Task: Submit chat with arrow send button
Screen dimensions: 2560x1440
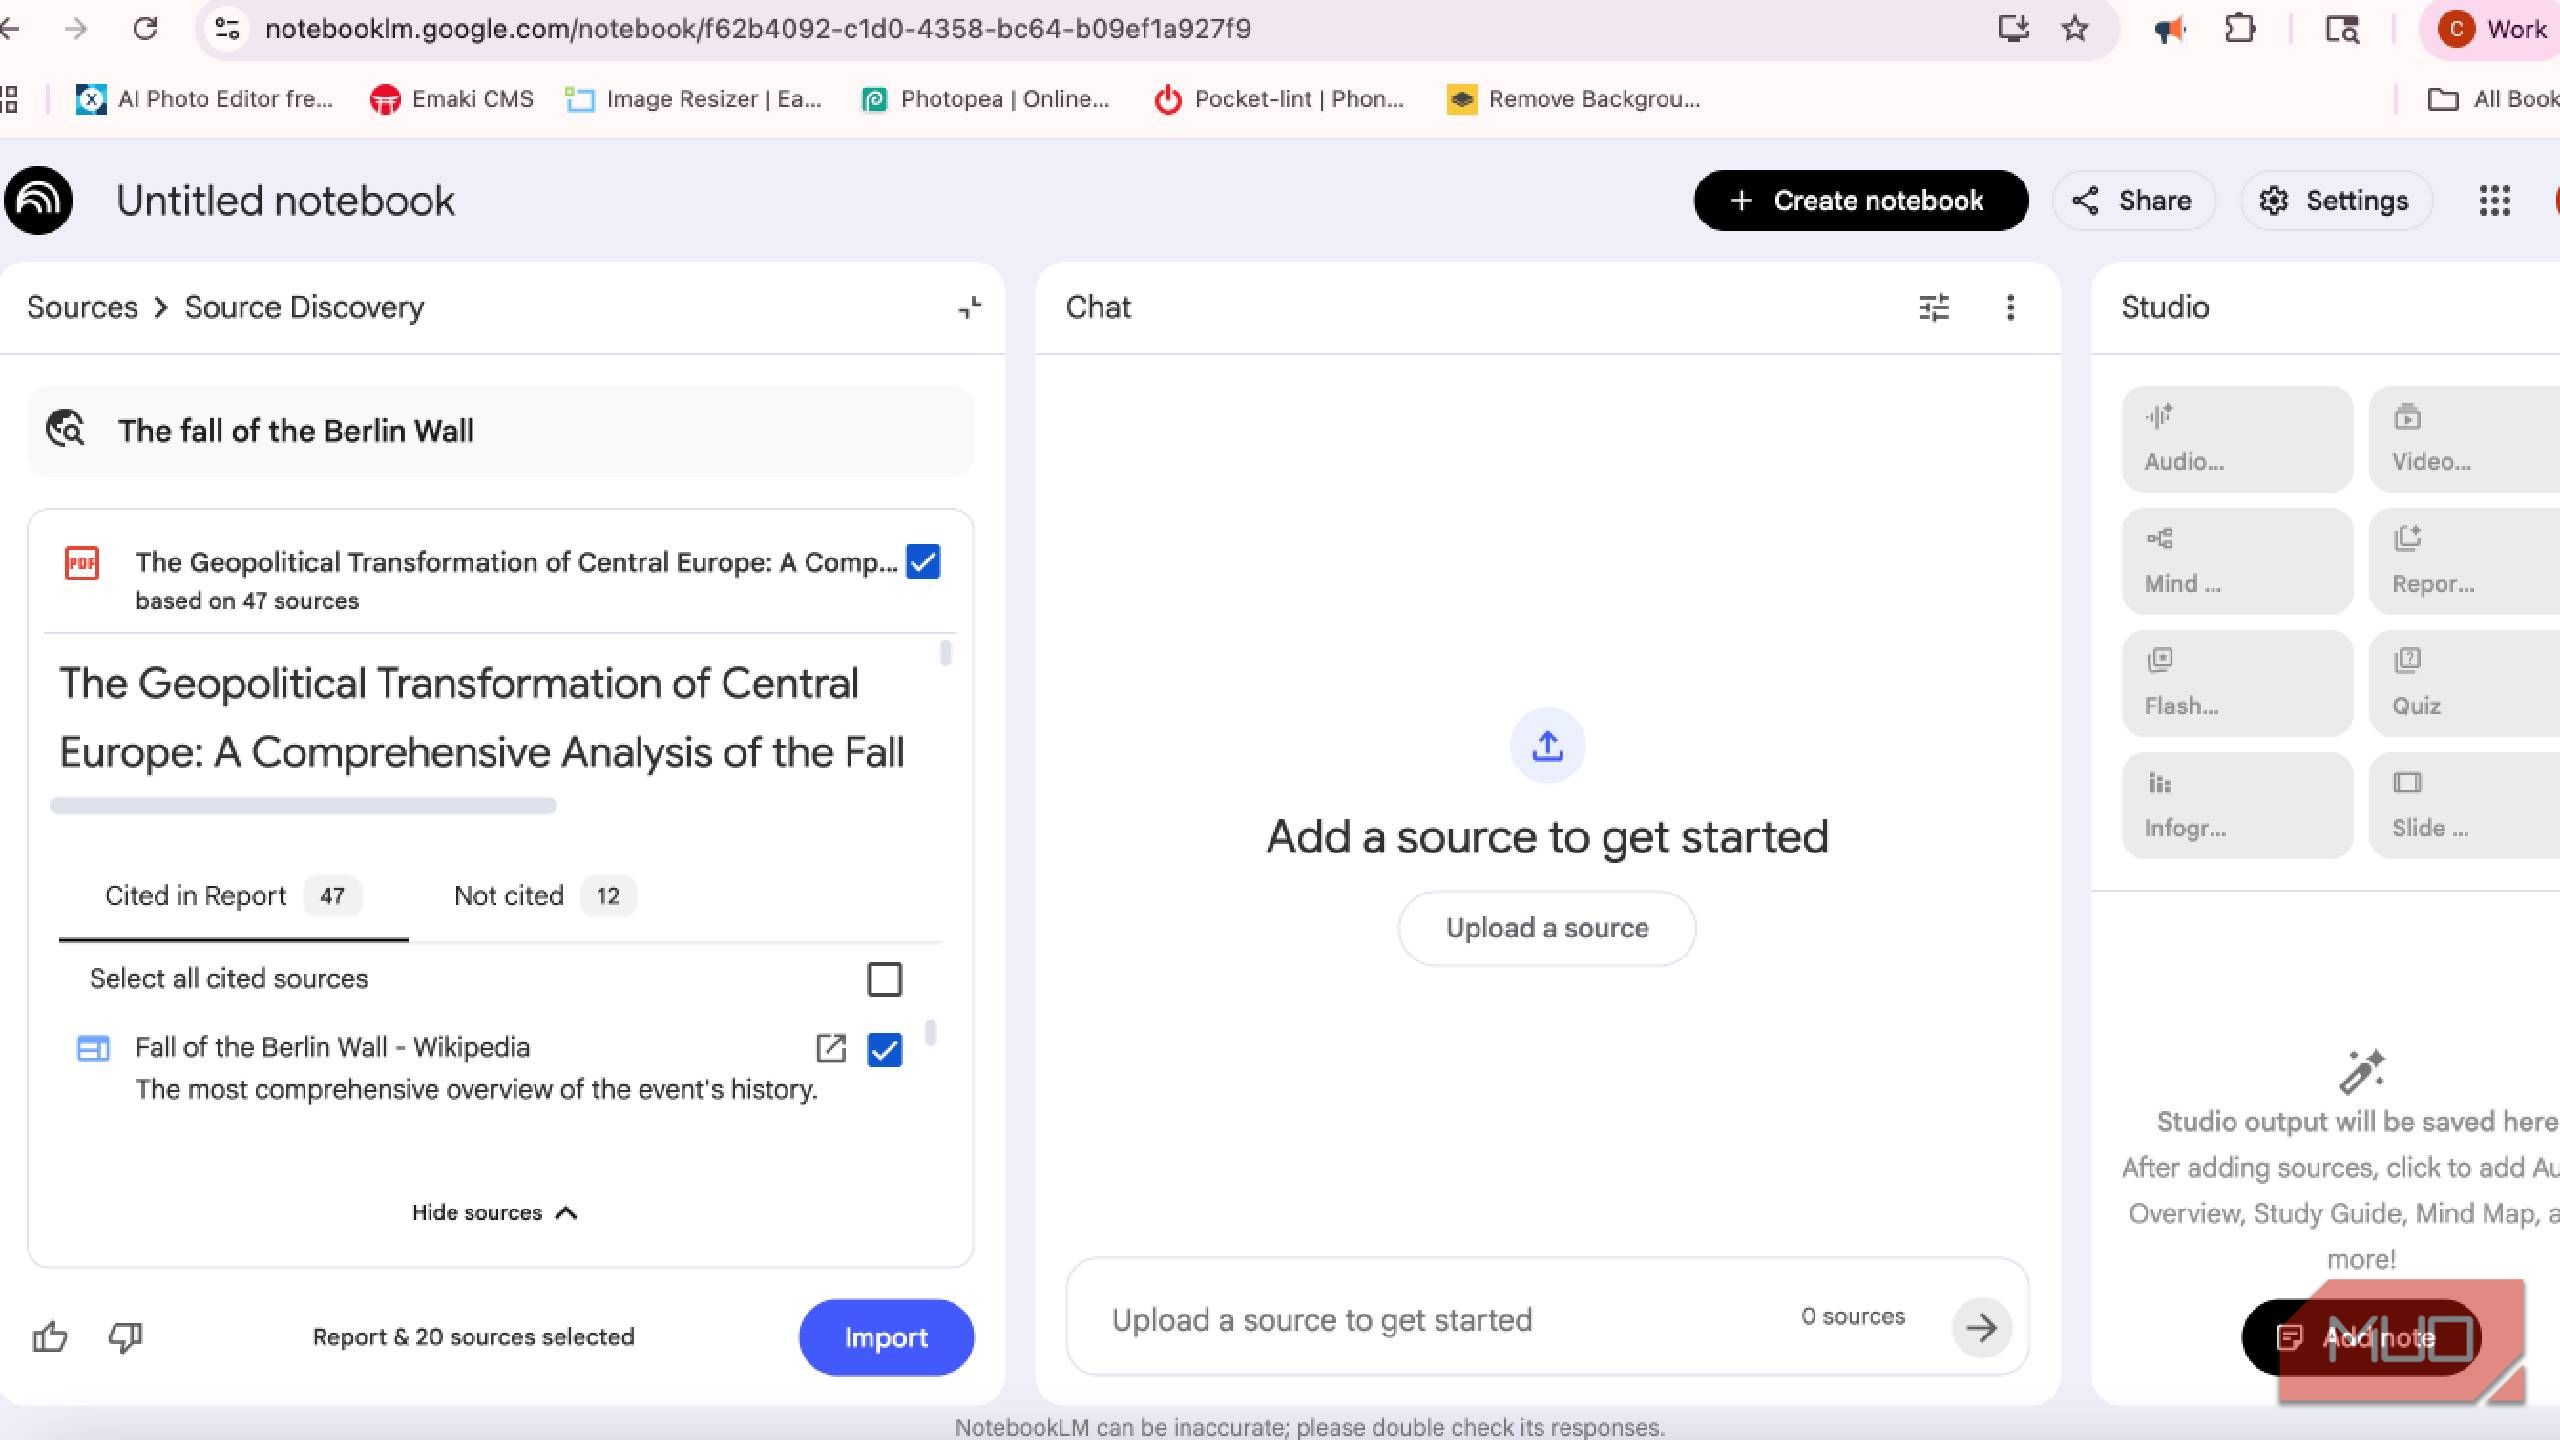Action: point(1981,1328)
